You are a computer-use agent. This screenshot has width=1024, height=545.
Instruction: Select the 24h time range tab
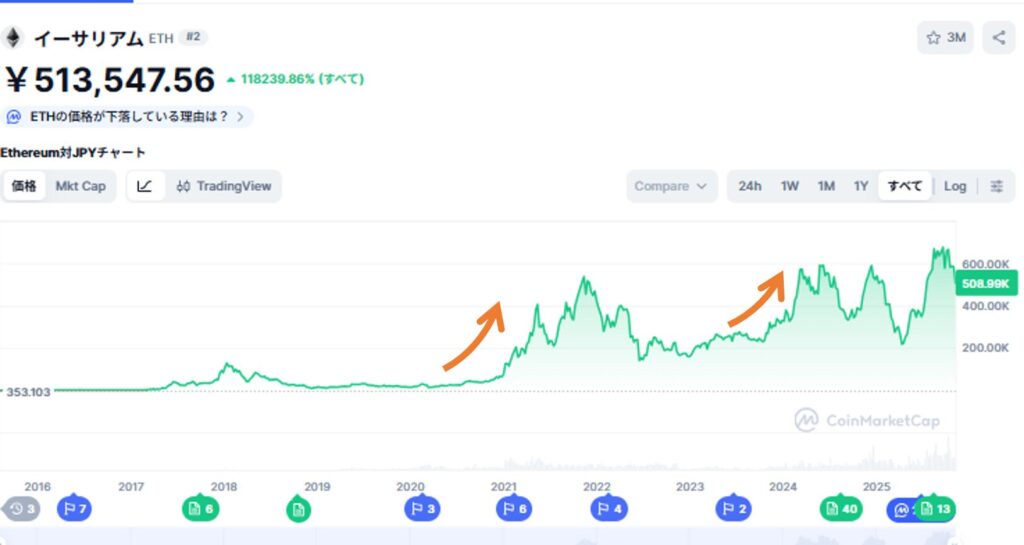point(750,186)
